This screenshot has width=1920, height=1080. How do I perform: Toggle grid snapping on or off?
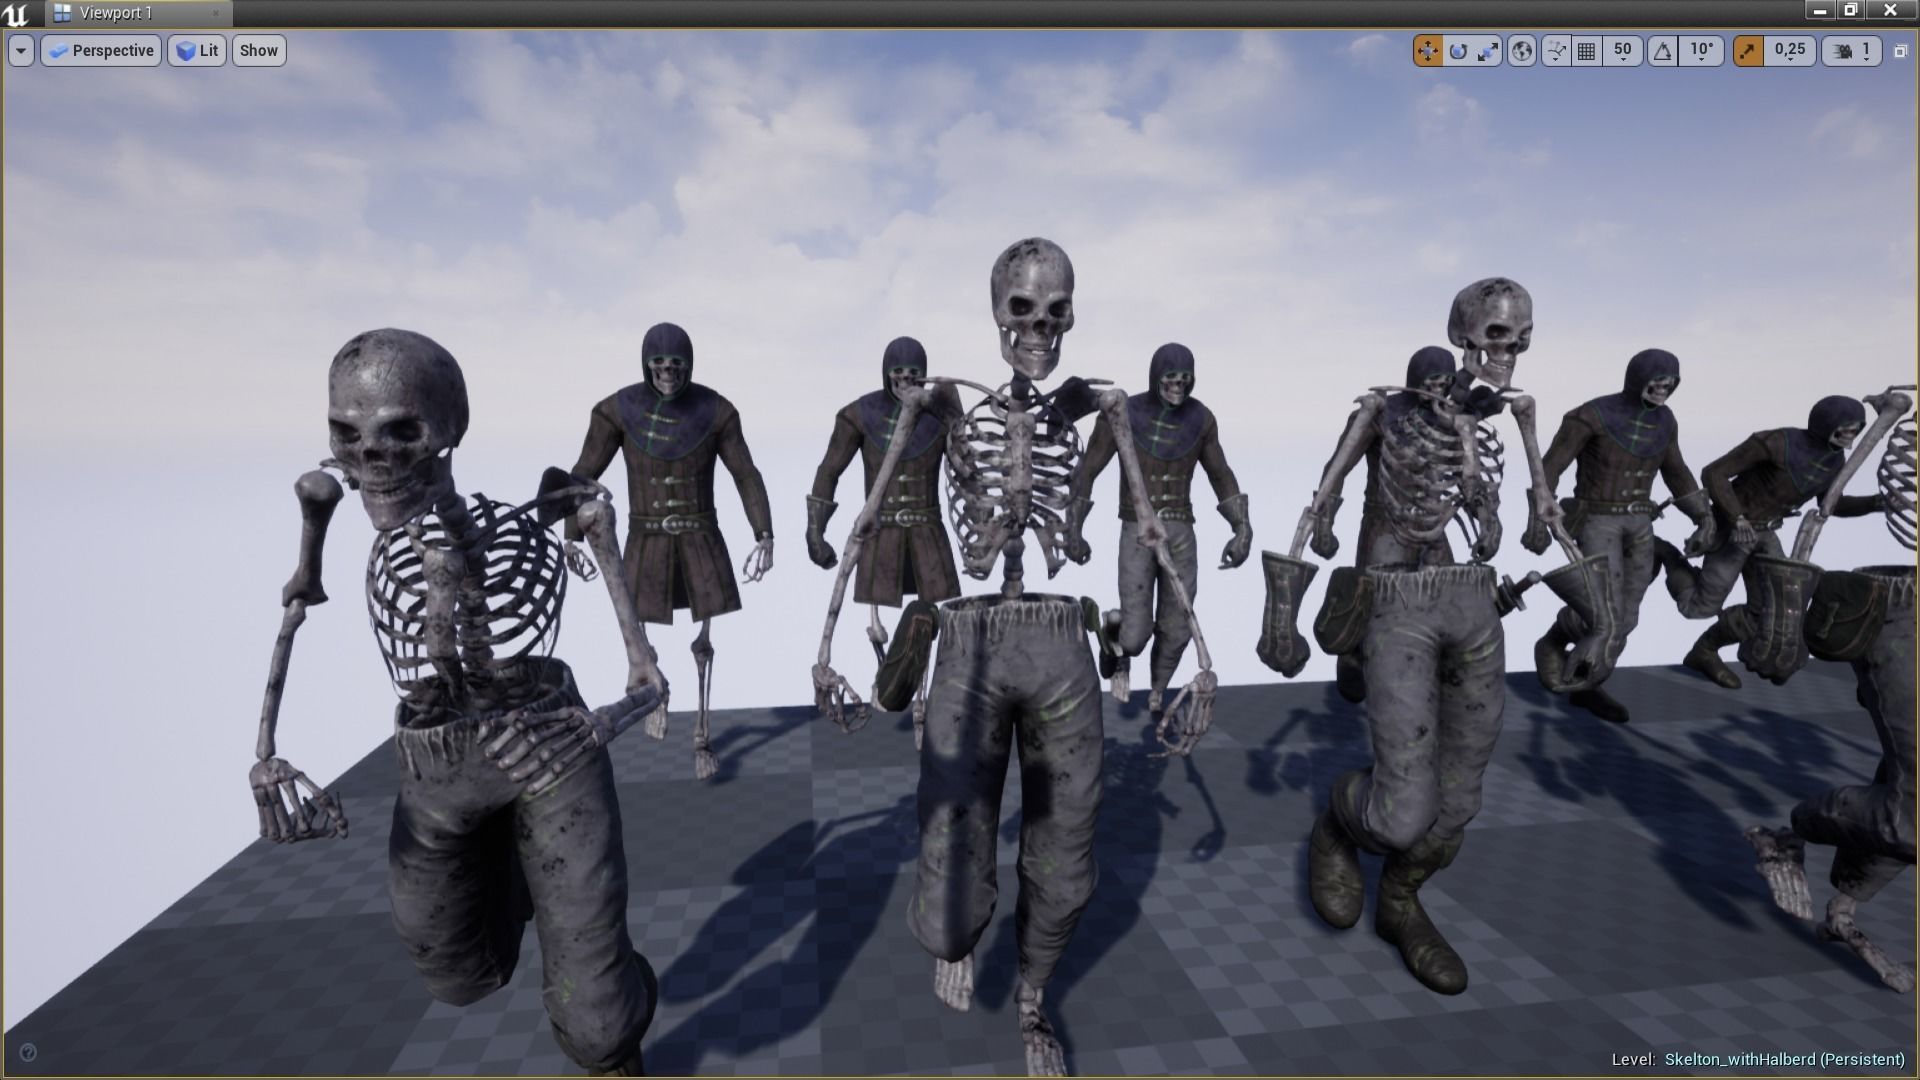click(1588, 50)
